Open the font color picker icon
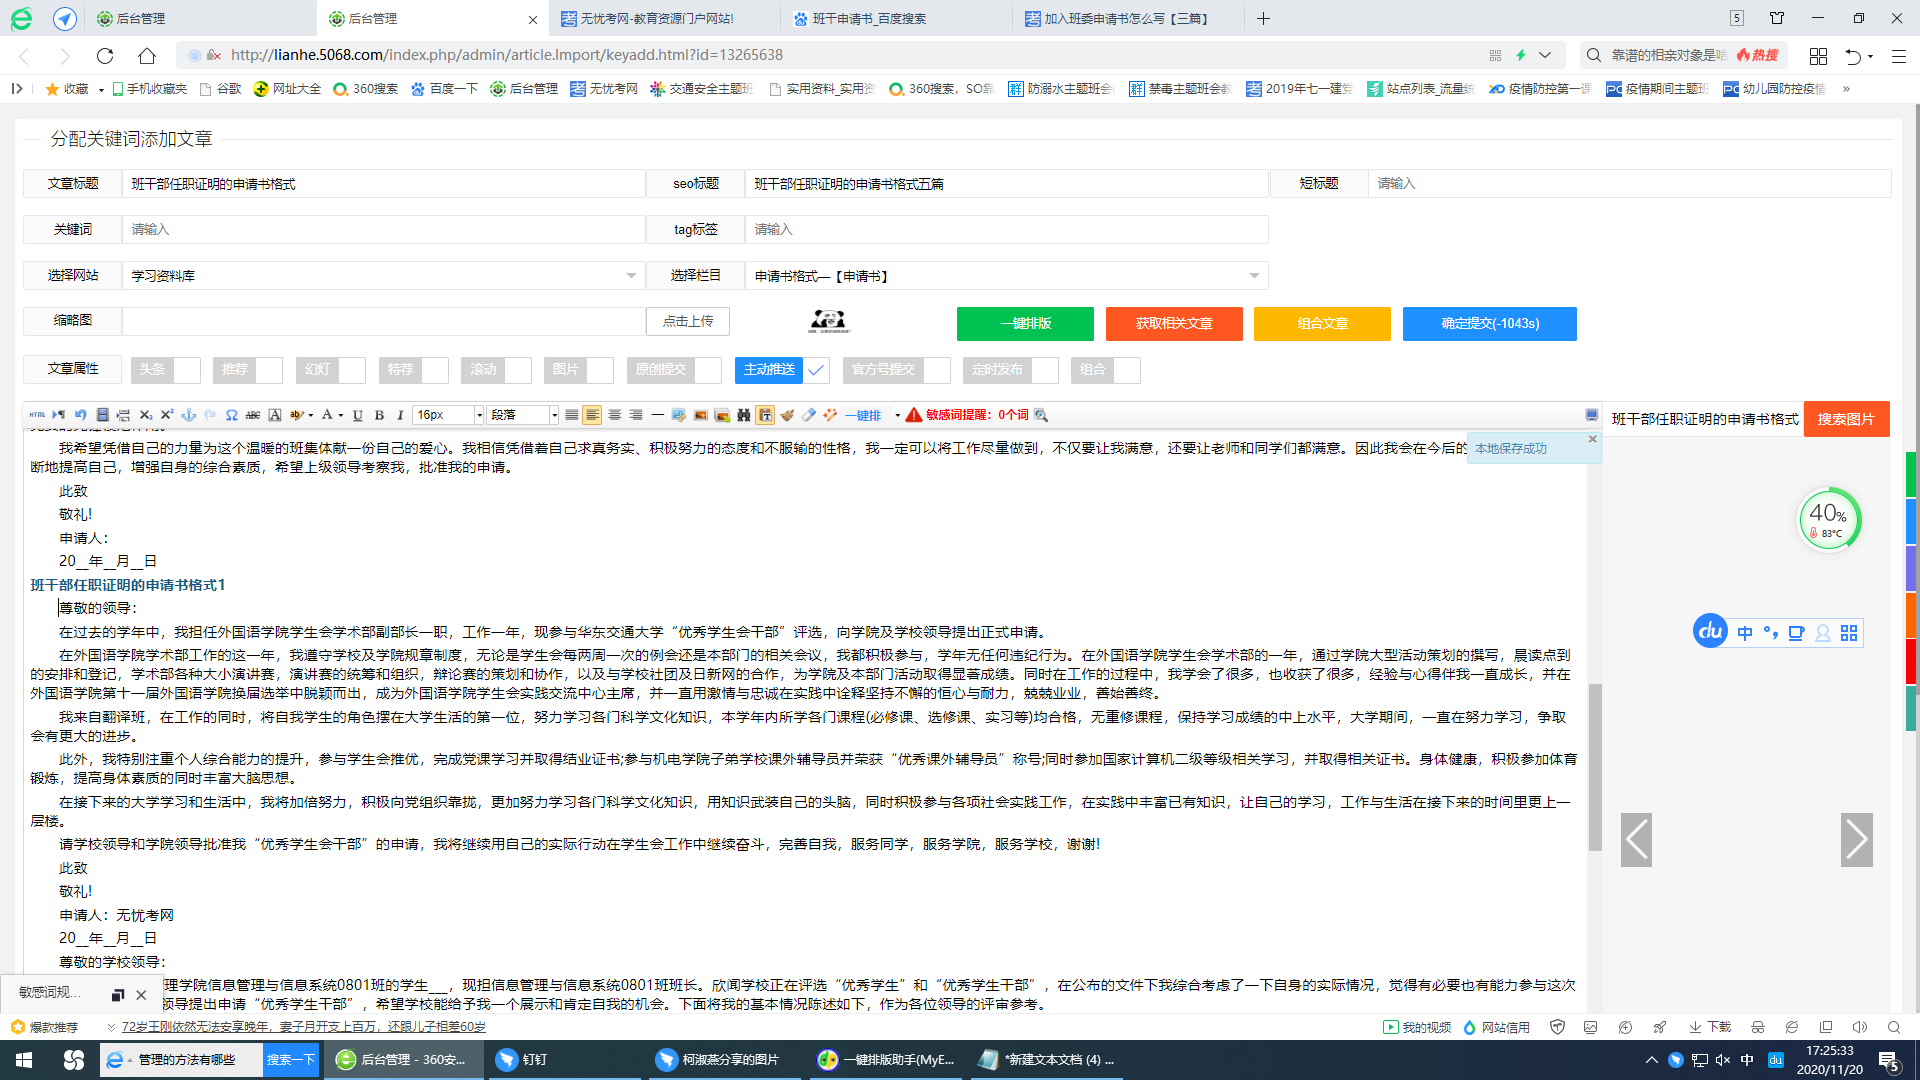Image resolution: width=1920 pixels, height=1080 pixels. (x=329, y=414)
